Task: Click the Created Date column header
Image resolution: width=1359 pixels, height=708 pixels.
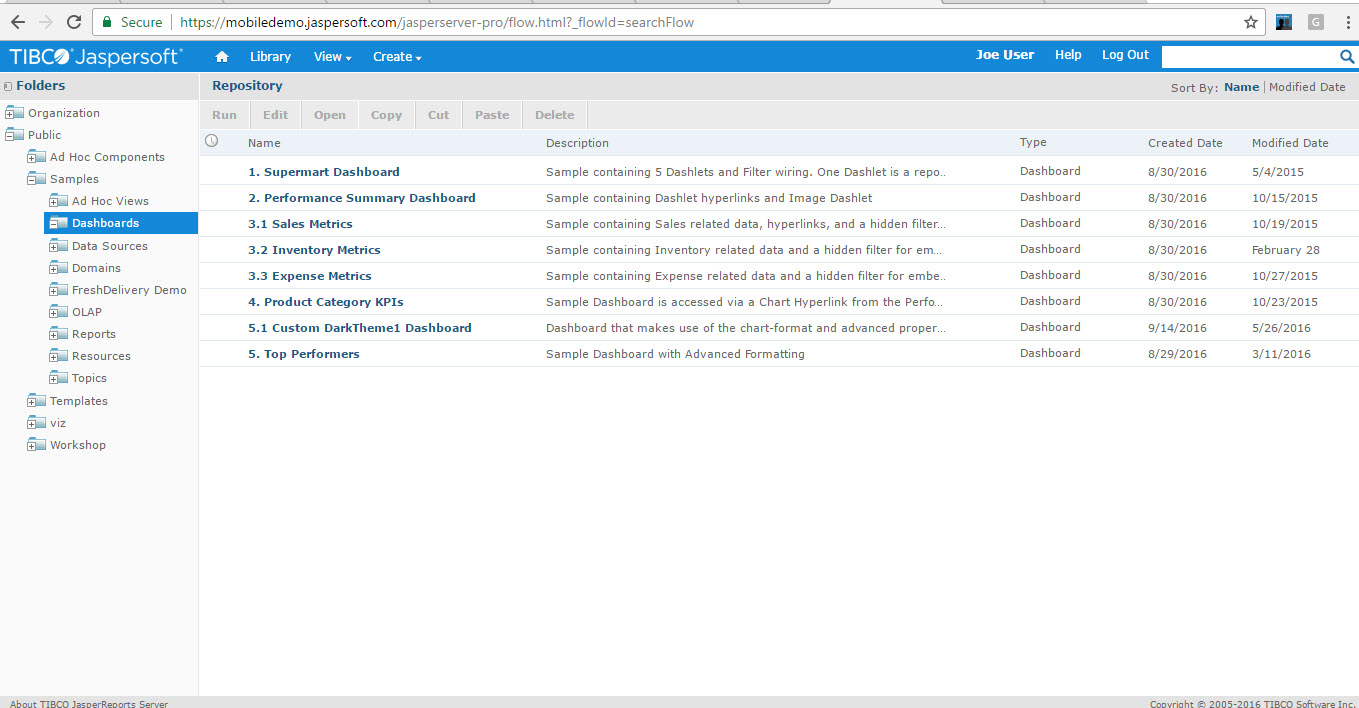Action: point(1185,143)
